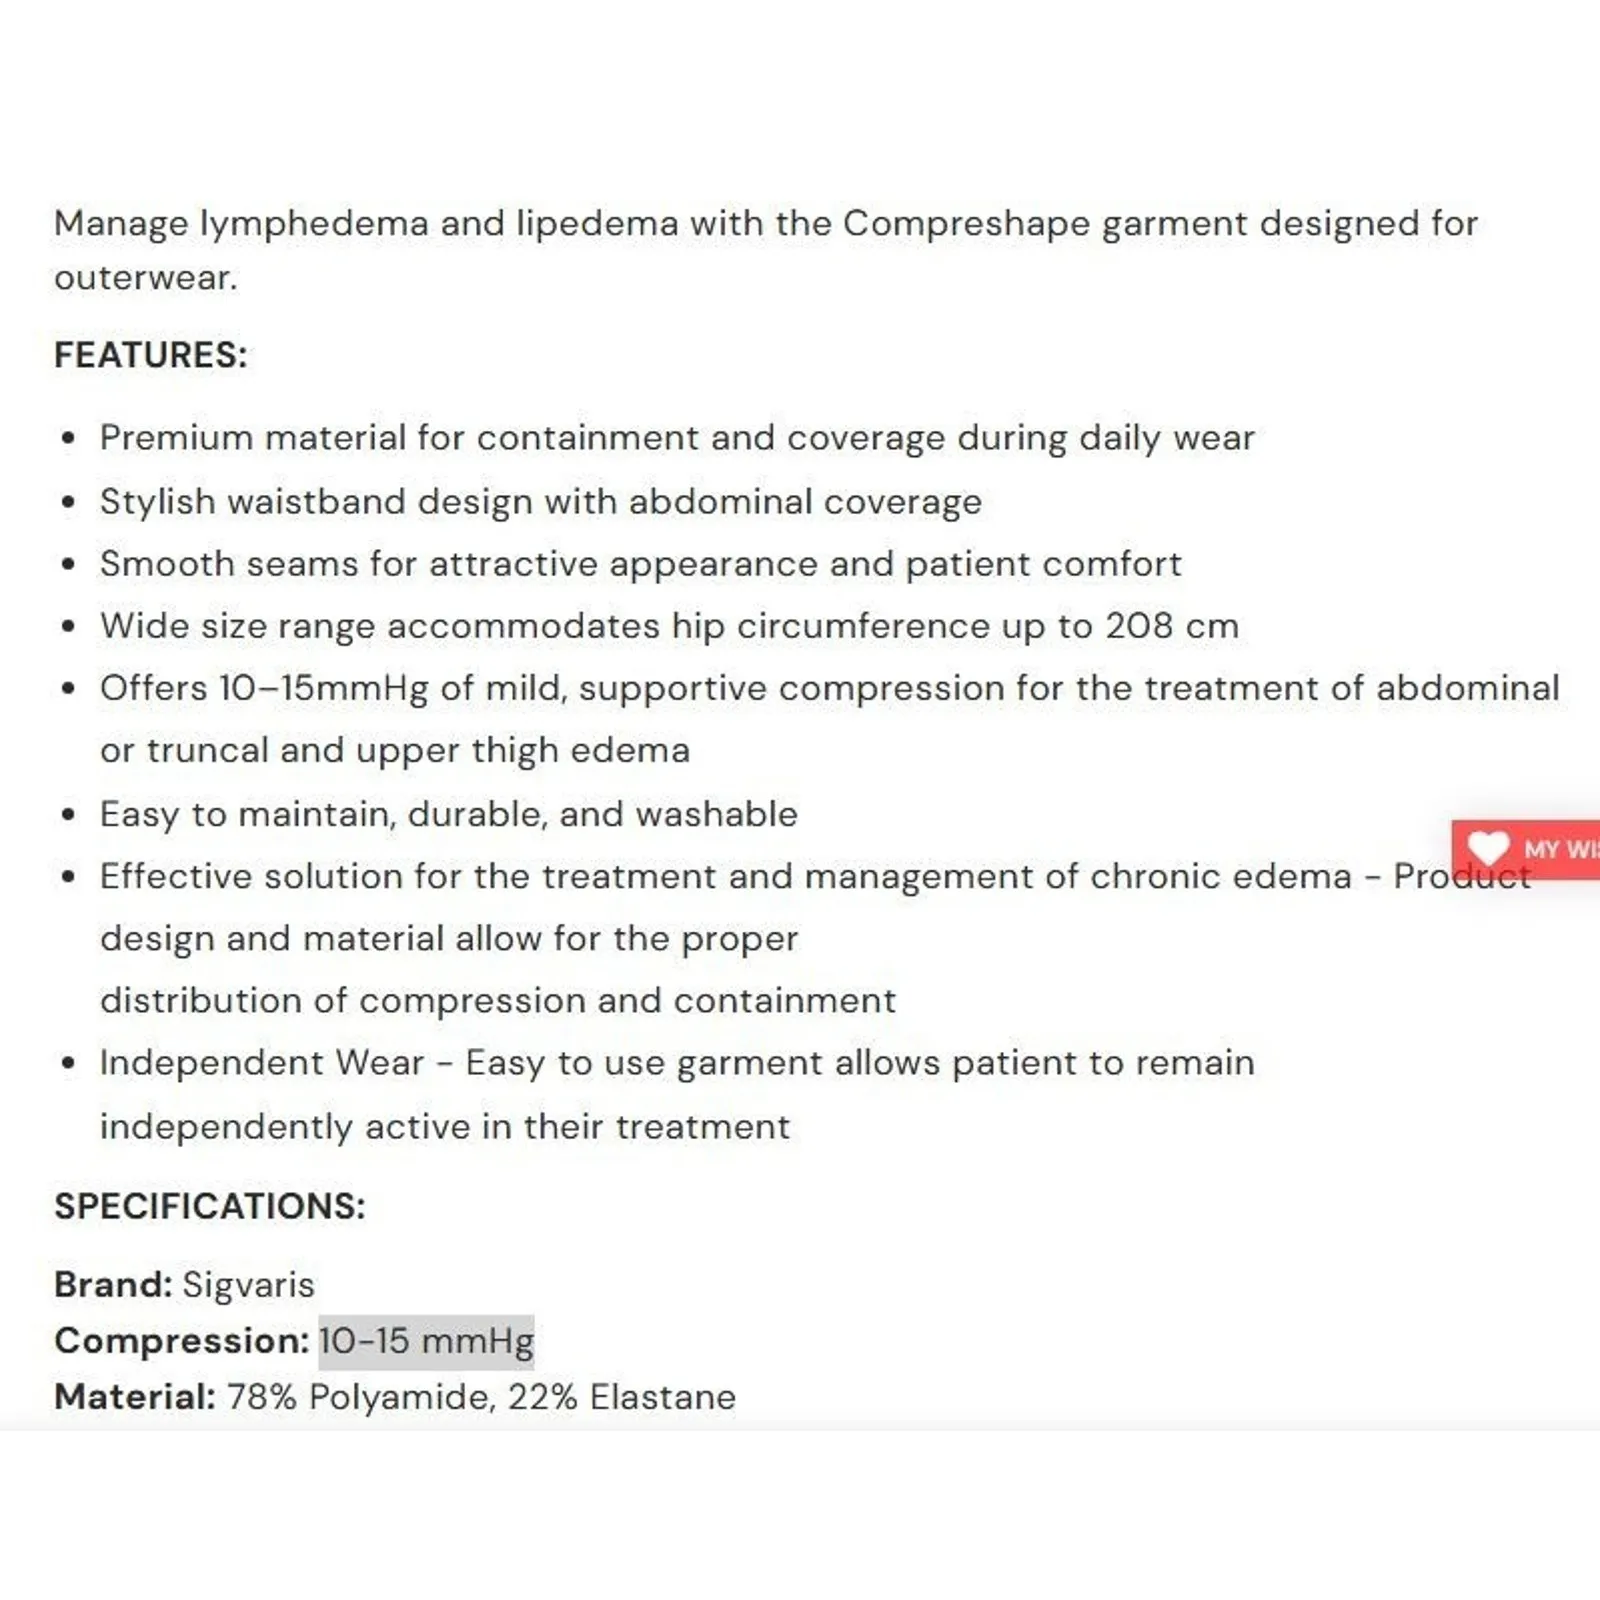Click the white heart wishlist icon
The height and width of the screenshot is (1600, 1600).
(1487, 848)
